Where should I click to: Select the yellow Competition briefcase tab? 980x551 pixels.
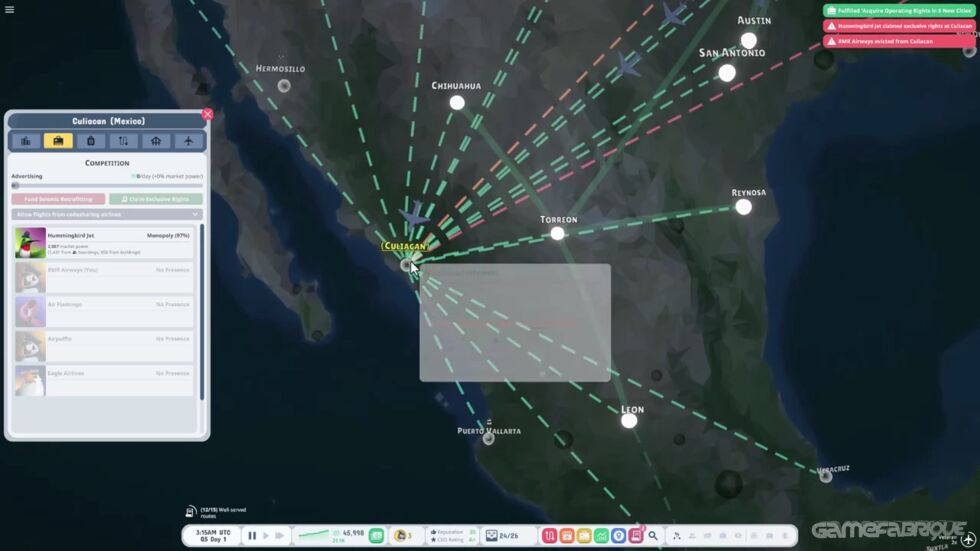click(58, 141)
